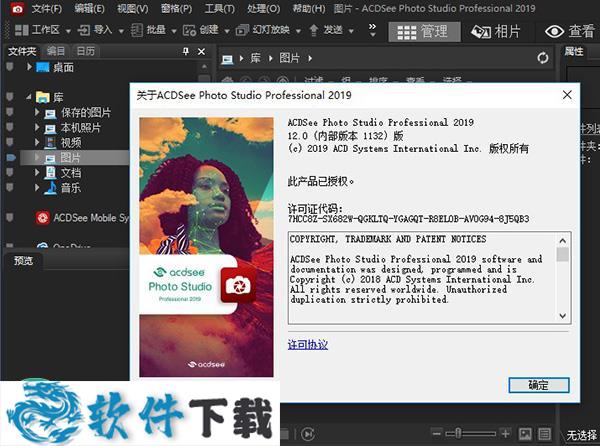Toggle easy-select marker for ACDSee Mobile Sync
600x446 pixels.
point(10,218)
